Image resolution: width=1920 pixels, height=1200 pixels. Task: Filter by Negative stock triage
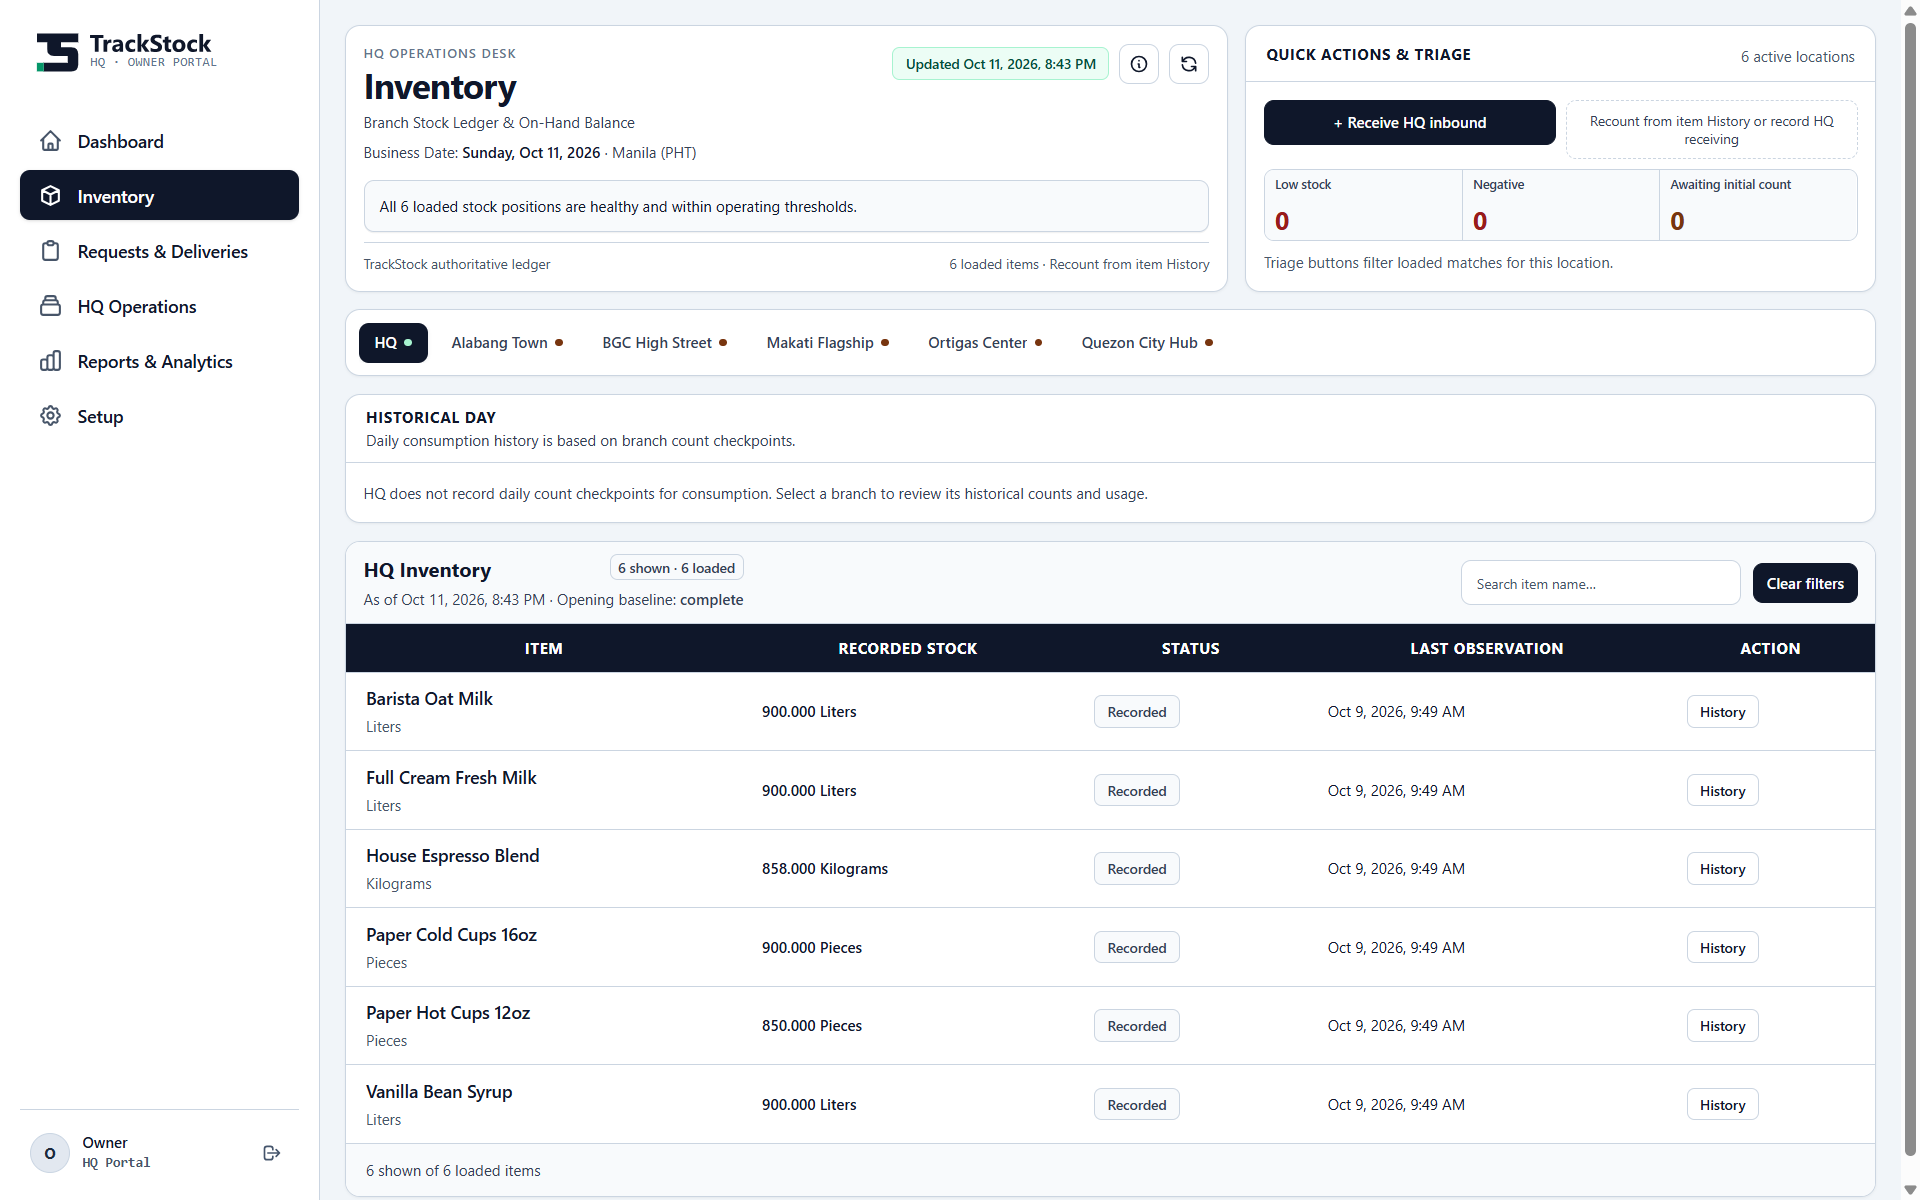[x=1560, y=205]
